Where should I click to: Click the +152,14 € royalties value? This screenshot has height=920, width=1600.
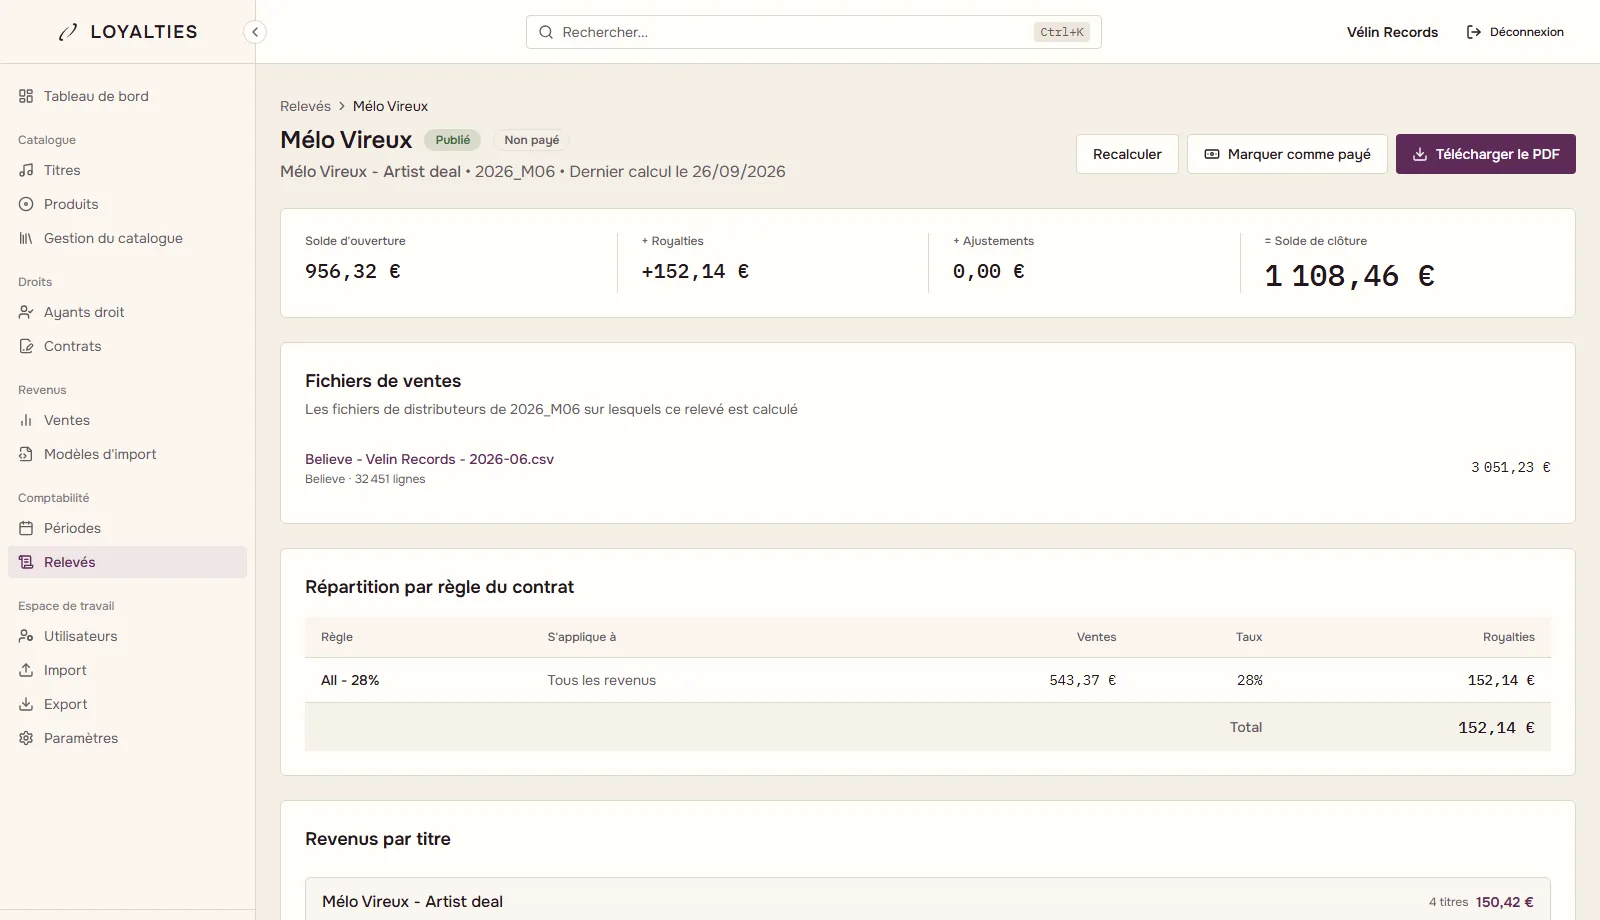pyautogui.click(x=695, y=271)
